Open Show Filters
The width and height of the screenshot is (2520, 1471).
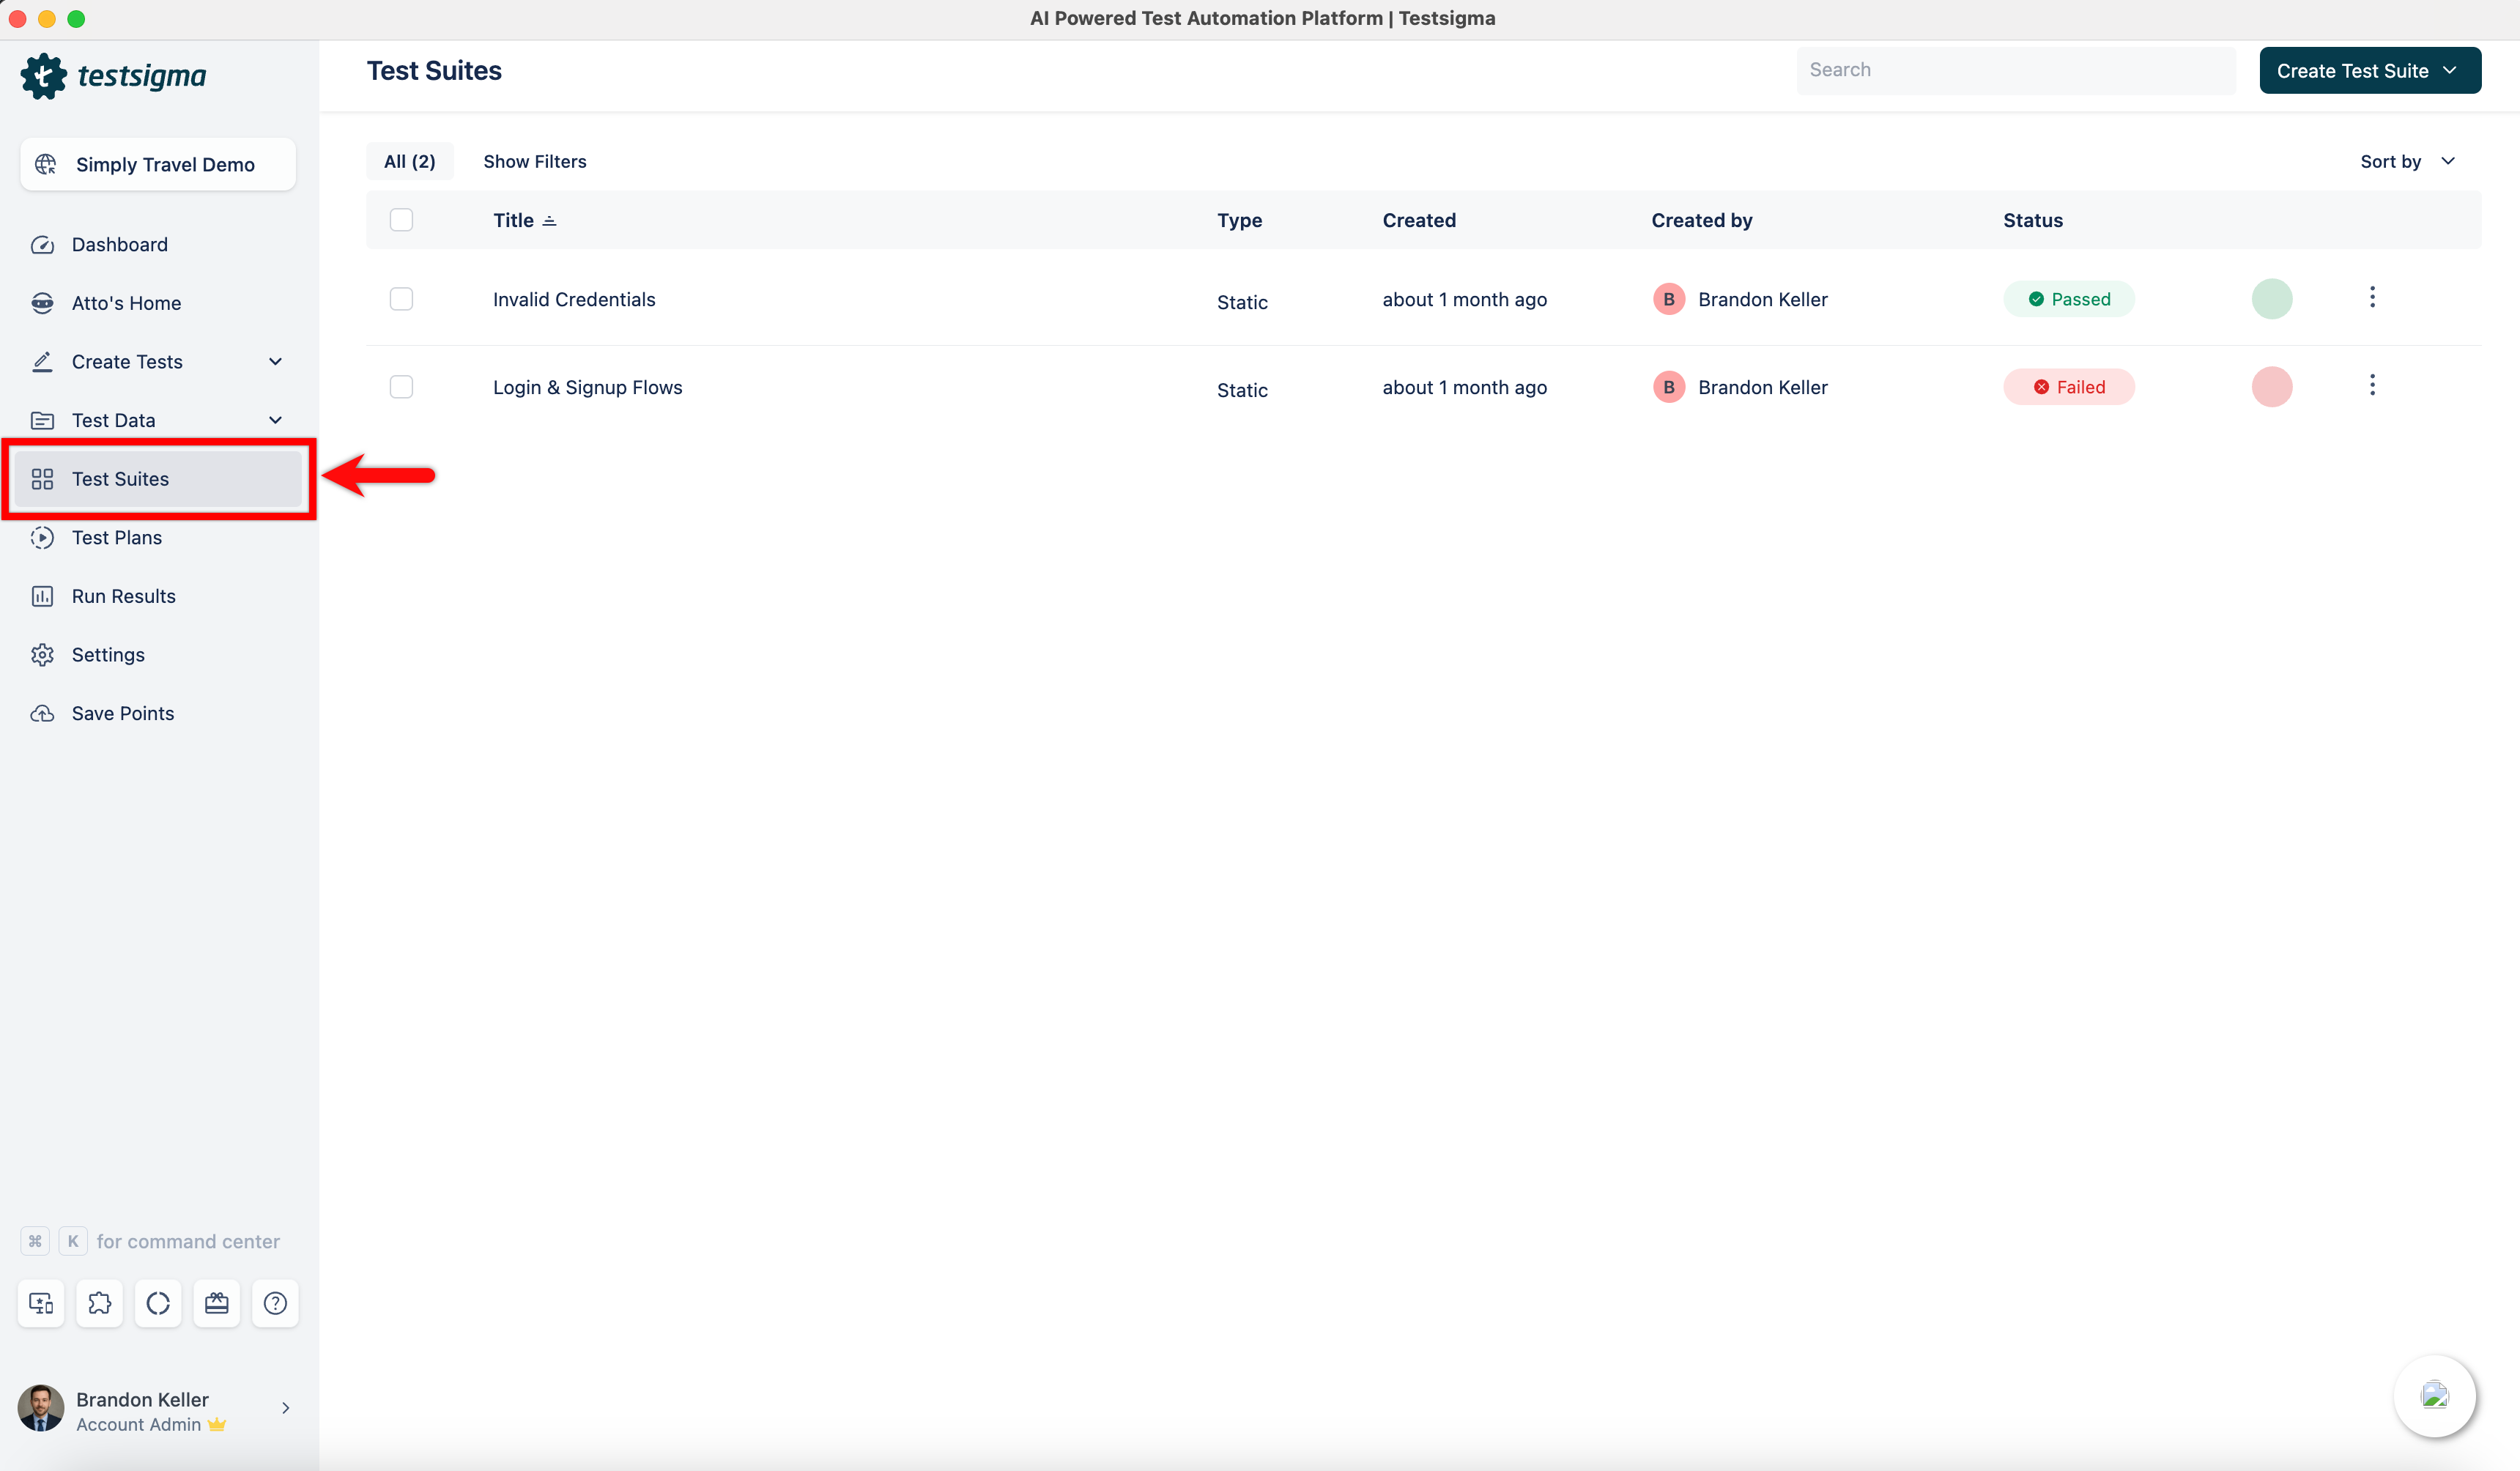point(535,161)
